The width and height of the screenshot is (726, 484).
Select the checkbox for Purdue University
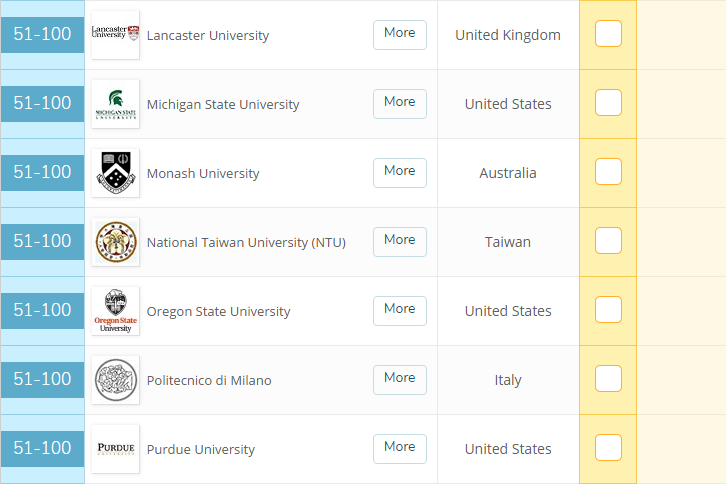coord(608,448)
